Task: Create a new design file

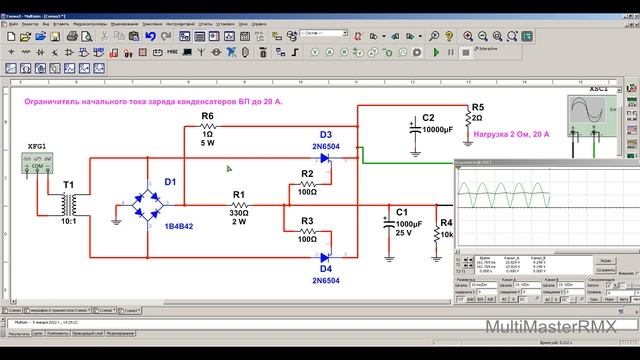Action: coord(11,36)
